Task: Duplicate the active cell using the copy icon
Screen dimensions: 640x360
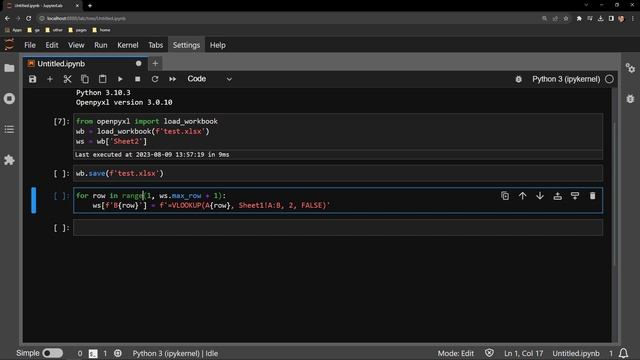Action: [x=505, y=196]
